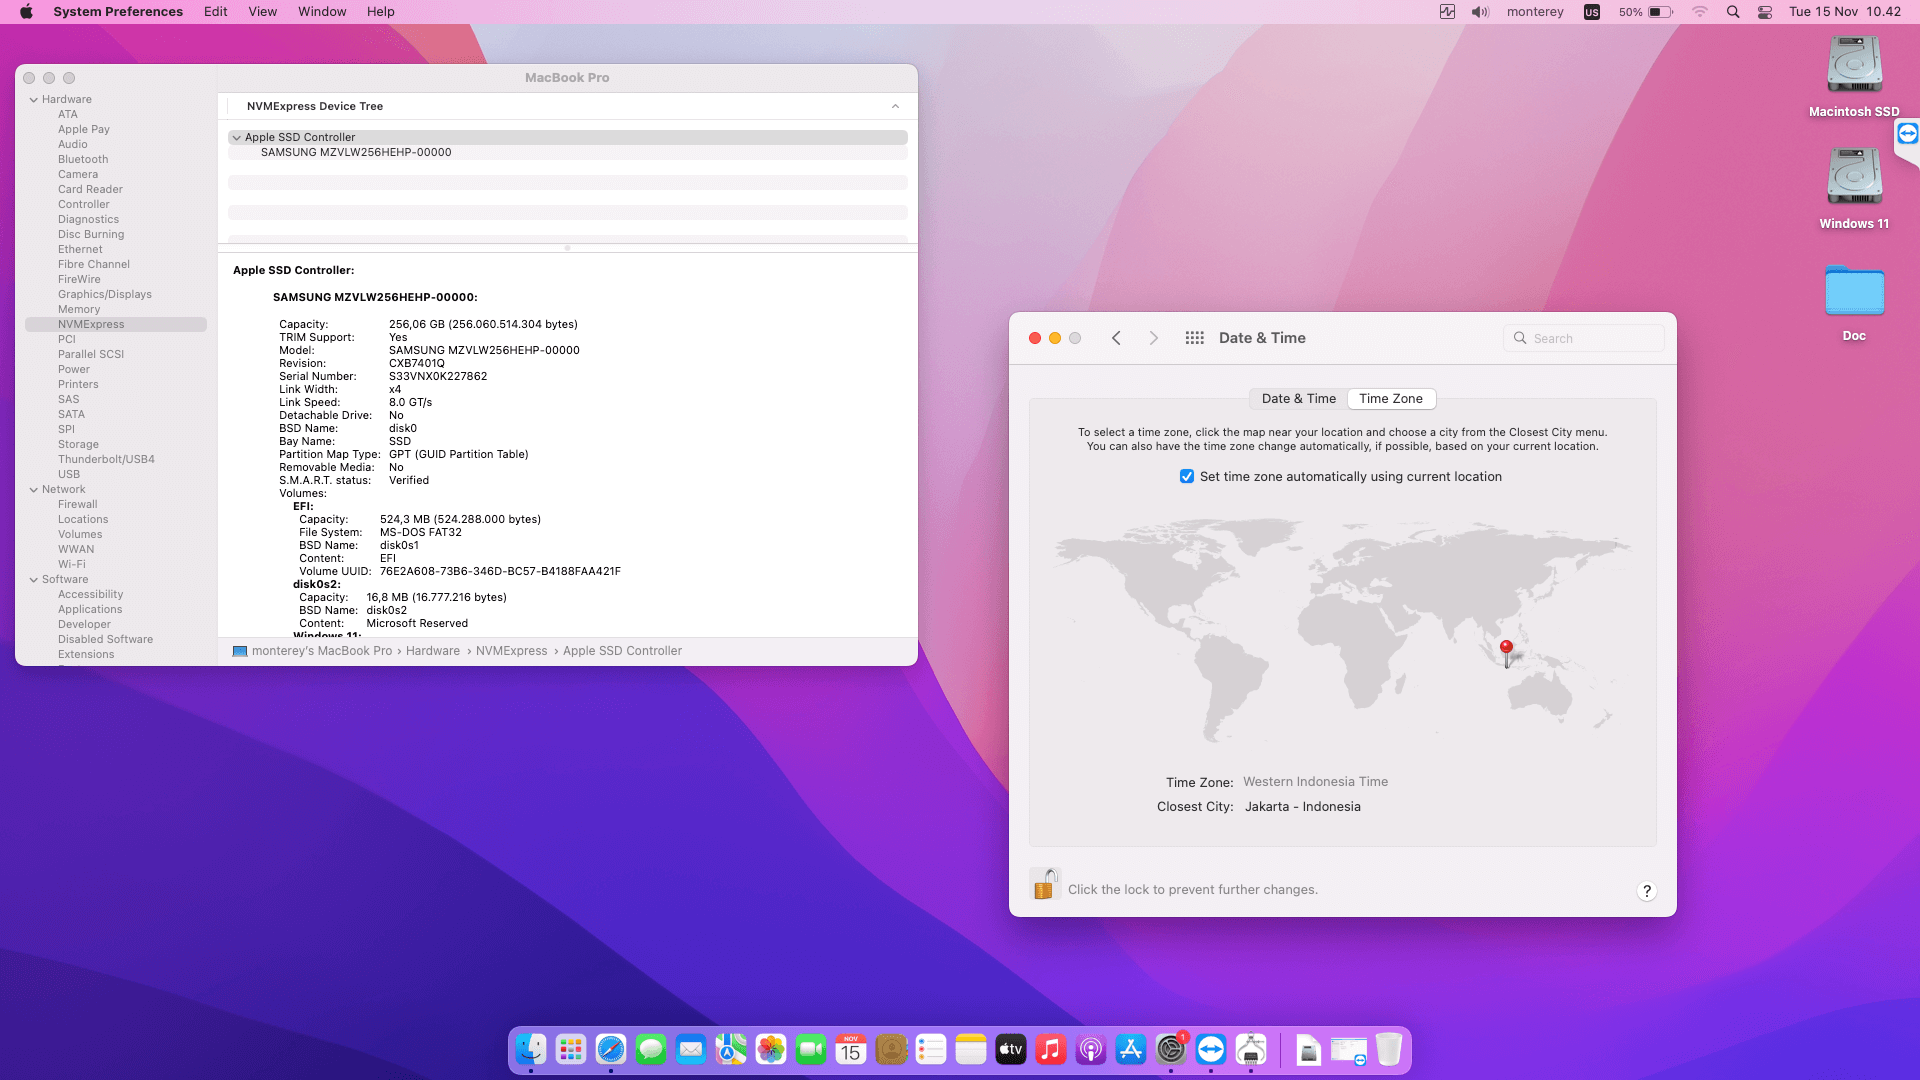Launch Safari from the Dock
This screenshot has width=1920, height=1080.
611,1049
